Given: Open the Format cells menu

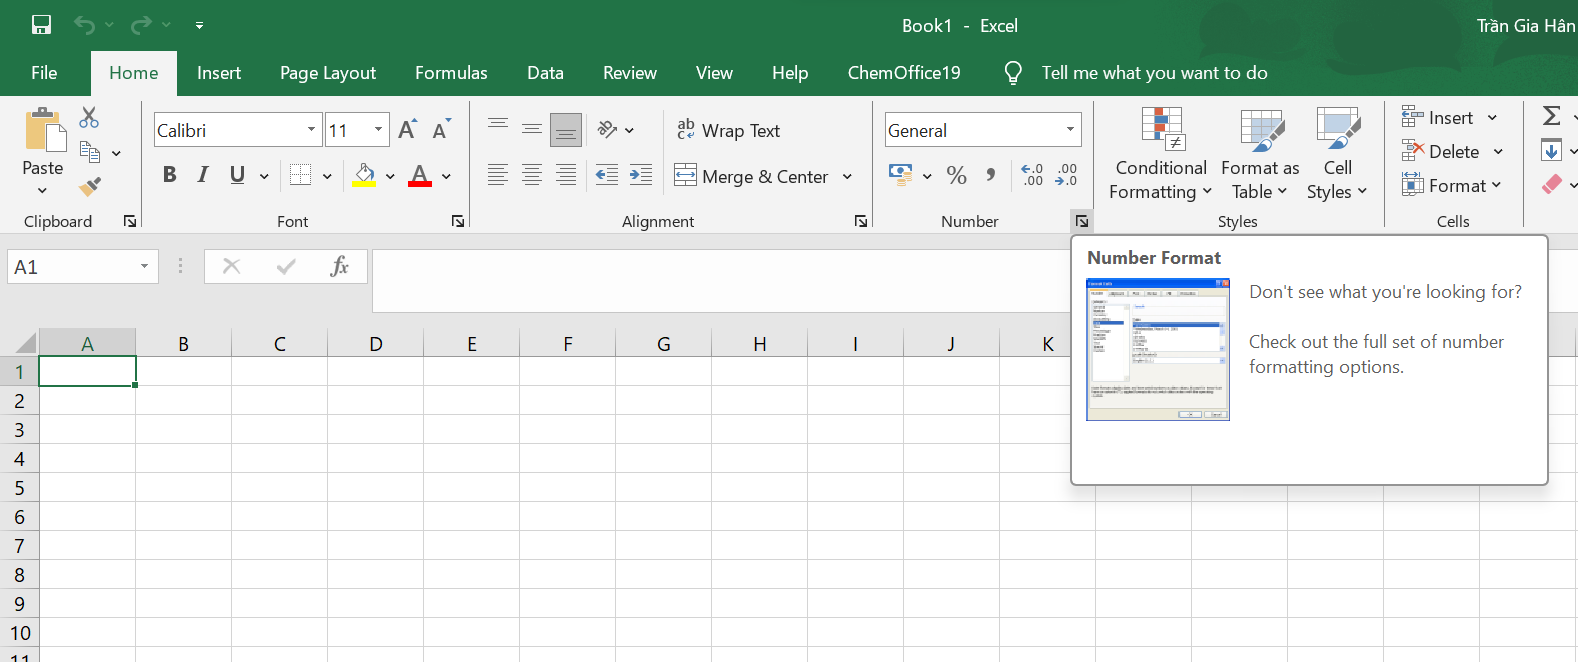Looking at the screenshot, I should click(1451, 186).
